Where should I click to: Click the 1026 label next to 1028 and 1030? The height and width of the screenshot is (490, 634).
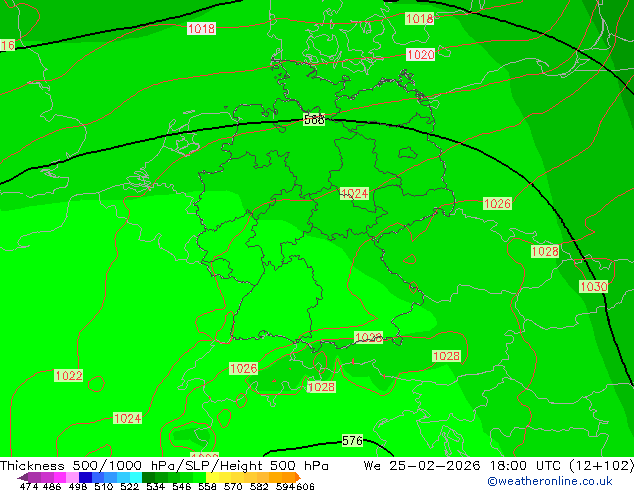tap(497, 203)
